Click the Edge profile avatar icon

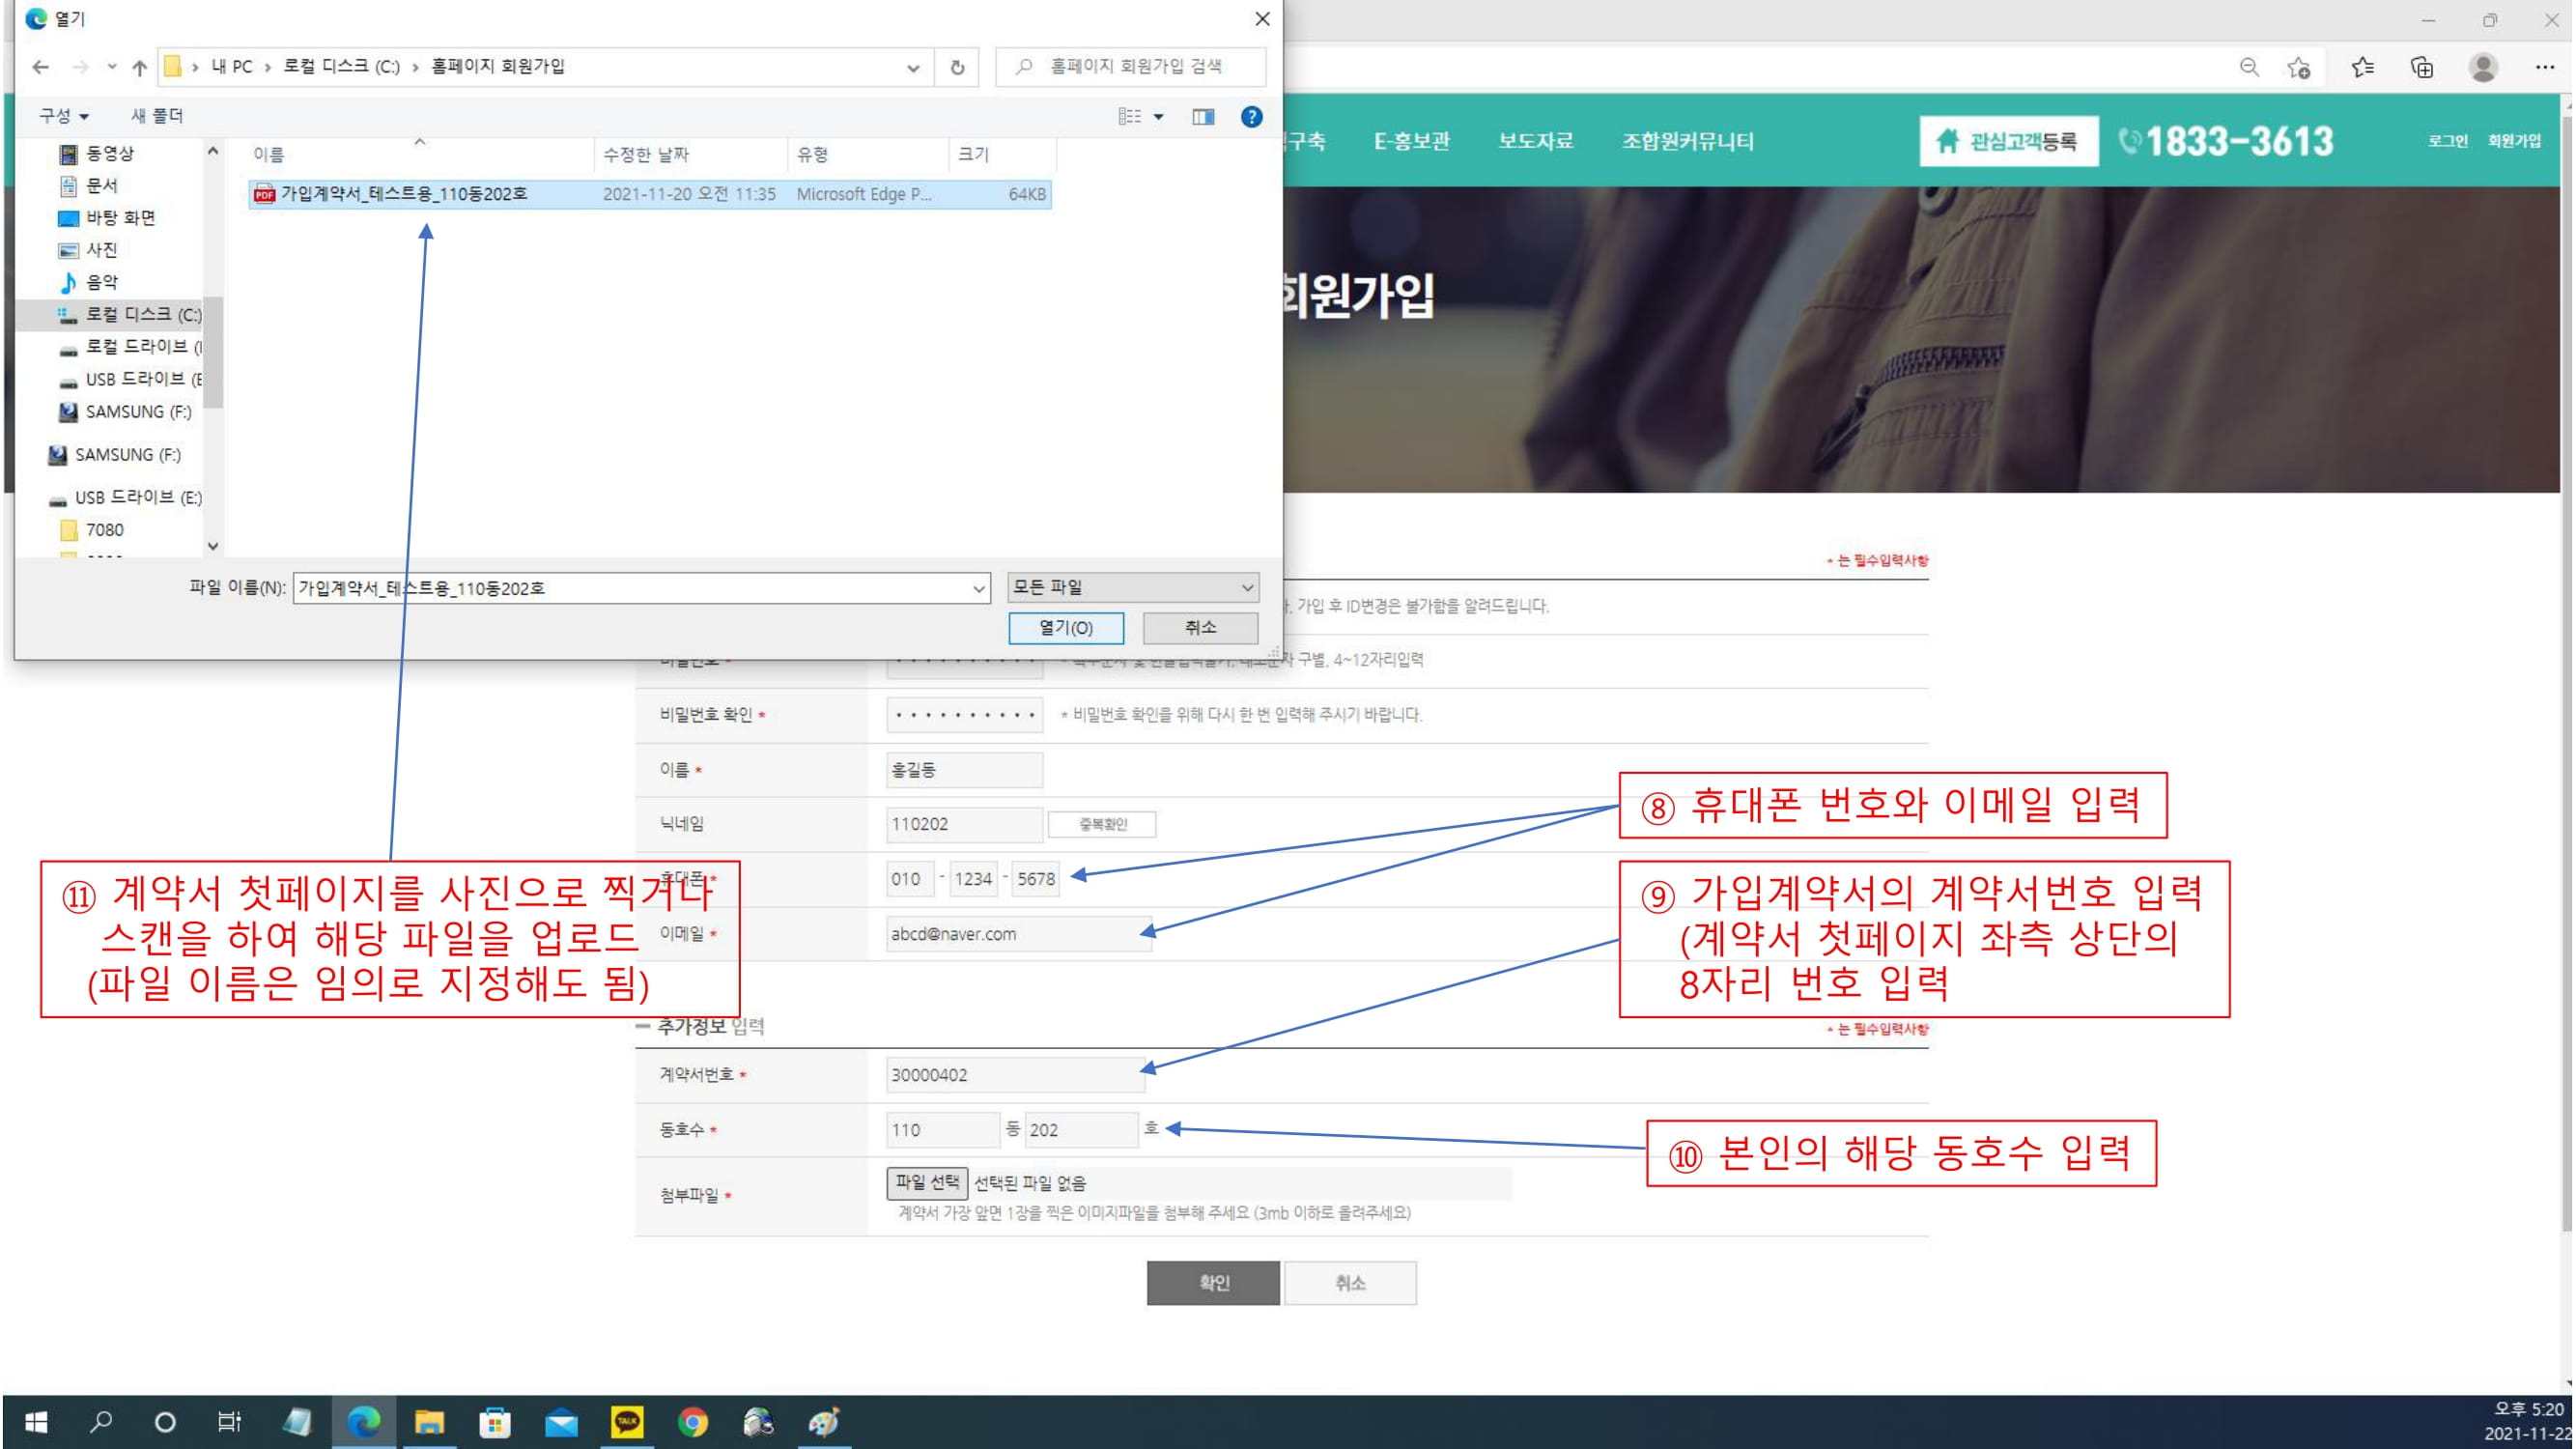click(x=2483, y=67)
